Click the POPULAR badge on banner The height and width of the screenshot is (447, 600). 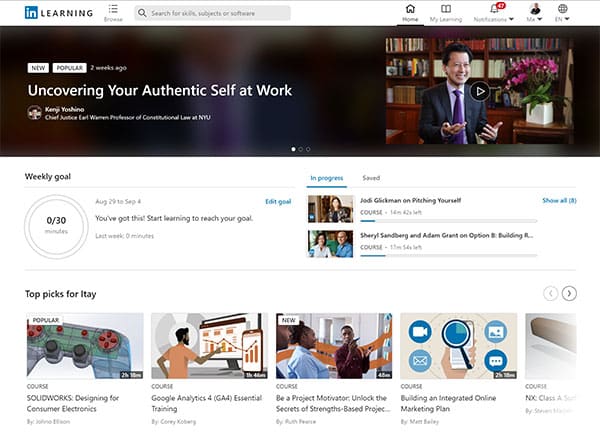70,68
